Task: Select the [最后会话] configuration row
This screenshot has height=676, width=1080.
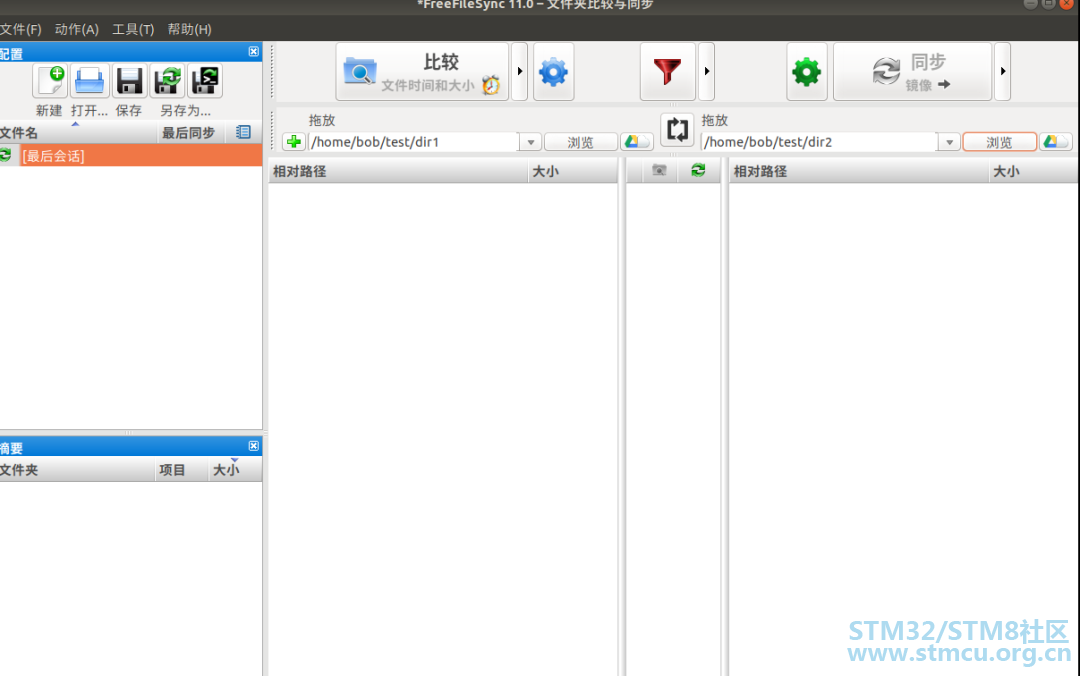Action: (x=131, y=156)
